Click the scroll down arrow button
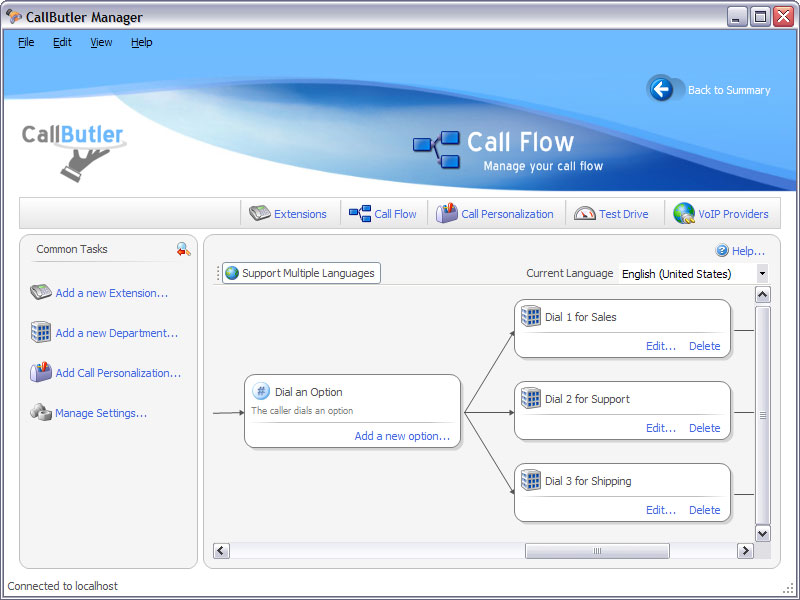This screenshot has height=600, width=800. 763,534
